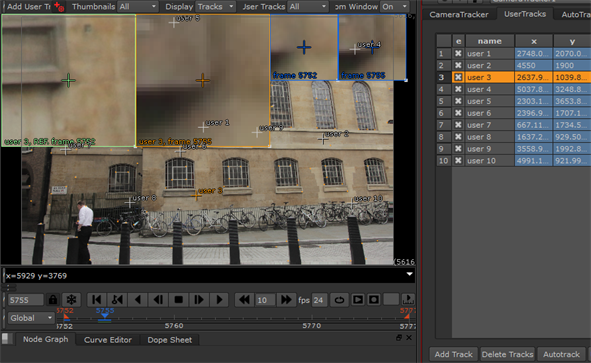Open the Thumbnails All dropdown

138,6
